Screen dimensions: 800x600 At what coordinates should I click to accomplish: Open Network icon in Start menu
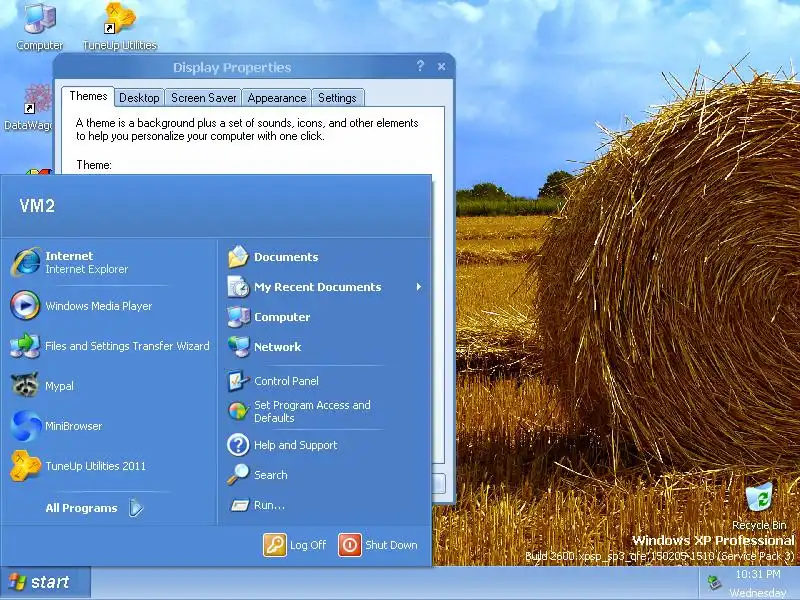tap(238, 346)
